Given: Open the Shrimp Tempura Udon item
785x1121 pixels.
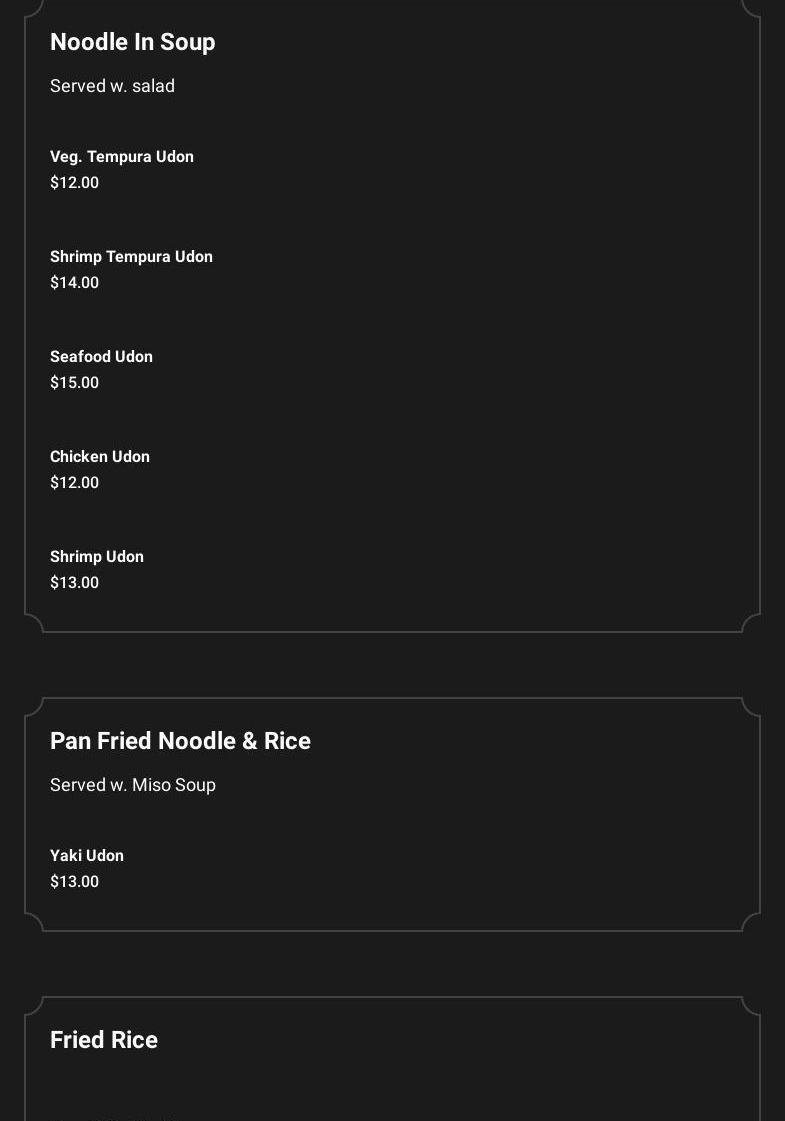Looking at the screenshot, I should pos(131,257).
